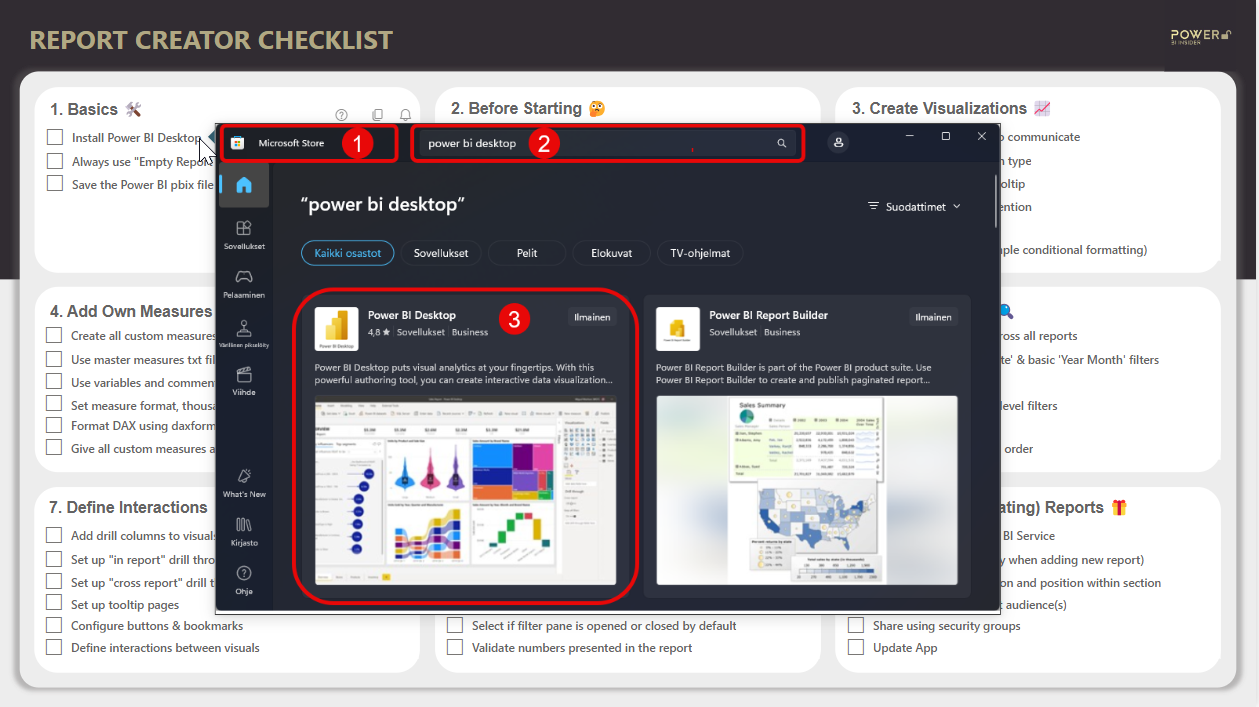Click the Microsoft Store logo icon
The height and width of the screenshot is (707, 1259).
[x=238, y=143]
